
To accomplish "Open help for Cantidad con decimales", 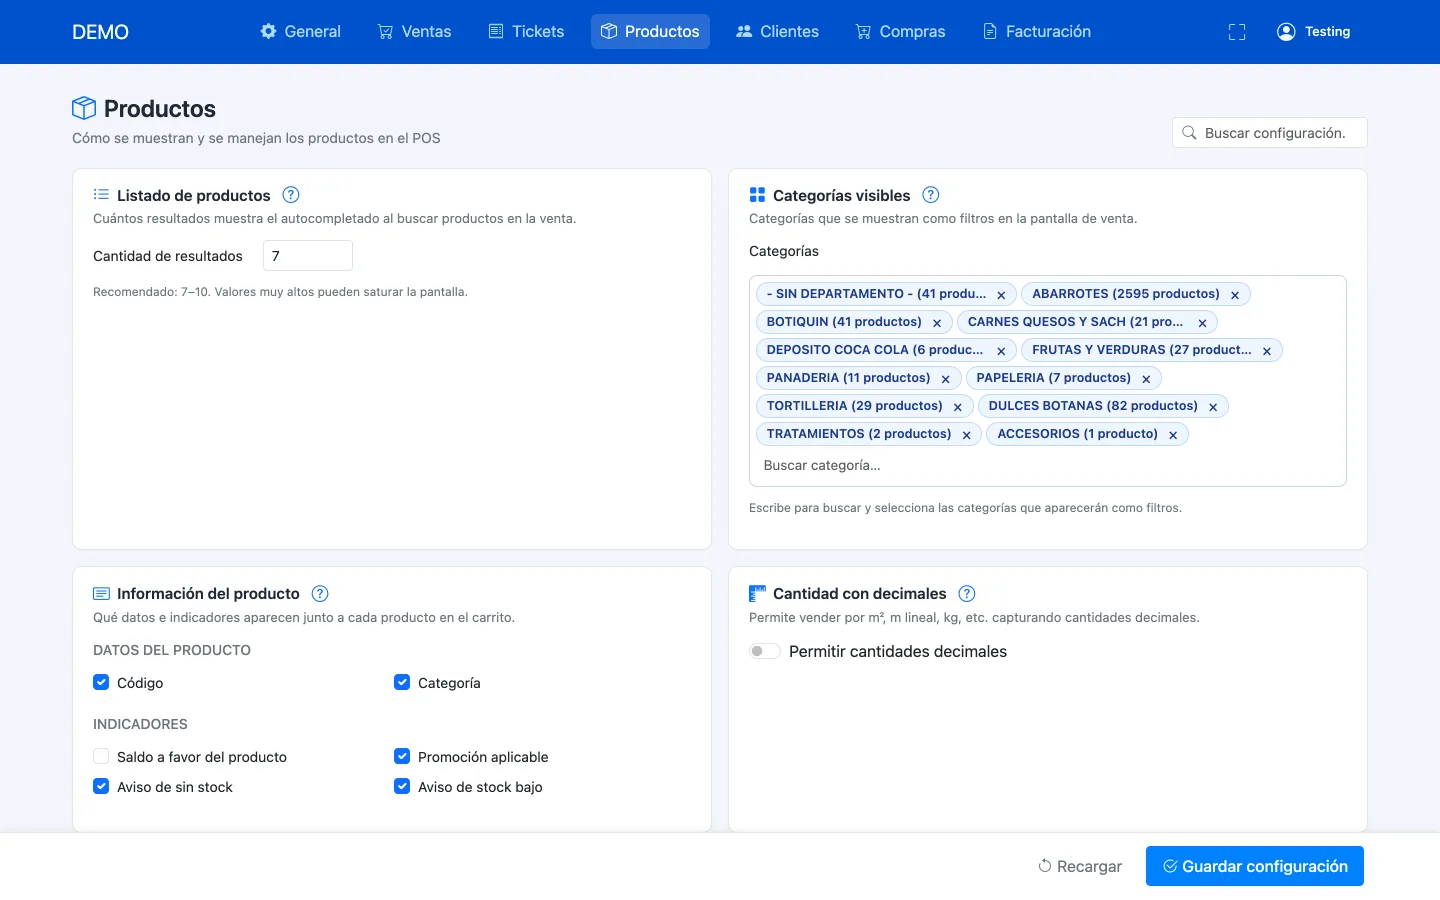I will (967, 594).
